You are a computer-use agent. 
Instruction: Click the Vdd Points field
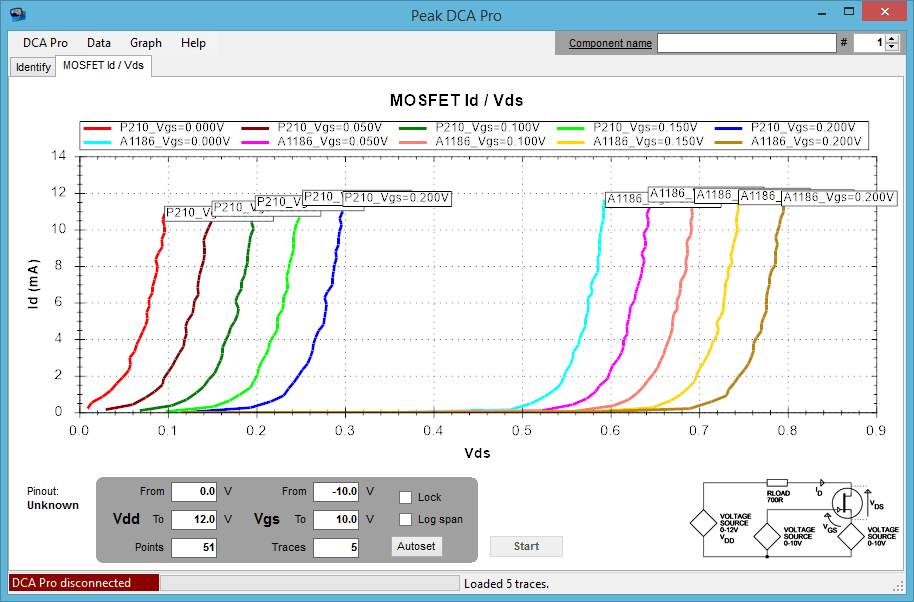[x=194, y=547]
